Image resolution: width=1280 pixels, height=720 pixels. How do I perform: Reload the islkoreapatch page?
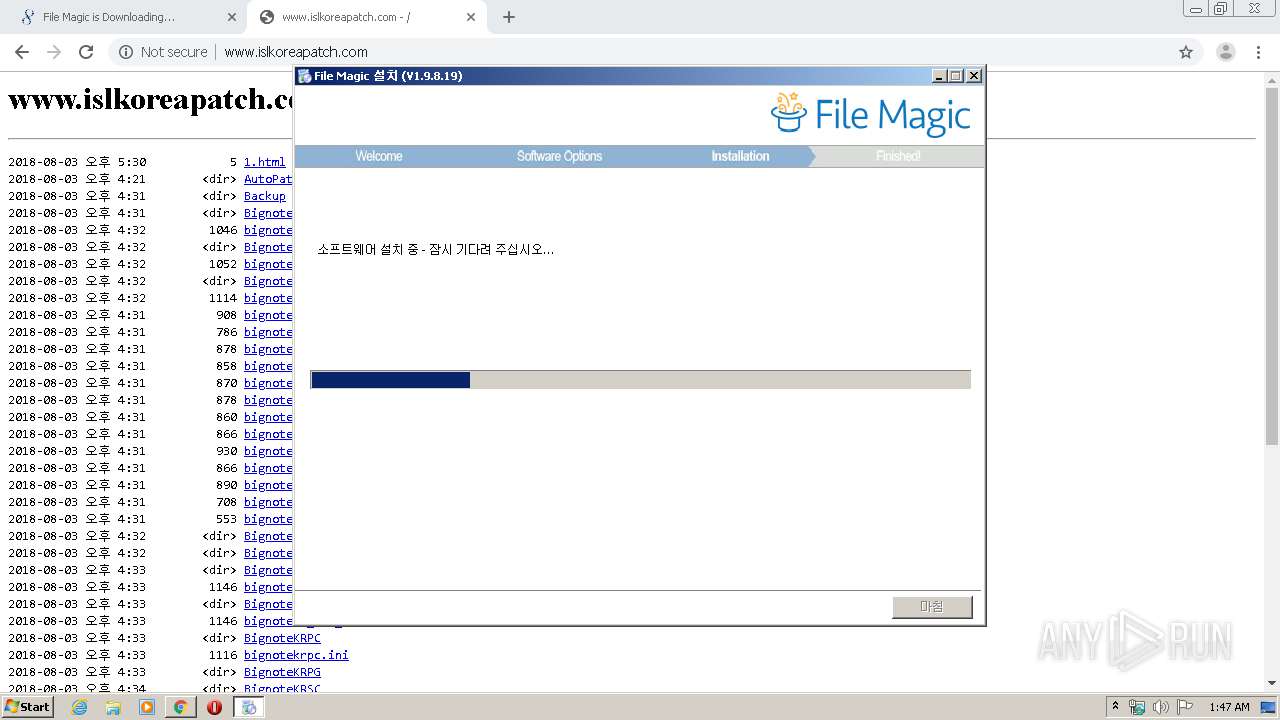[x=86, y=52]
